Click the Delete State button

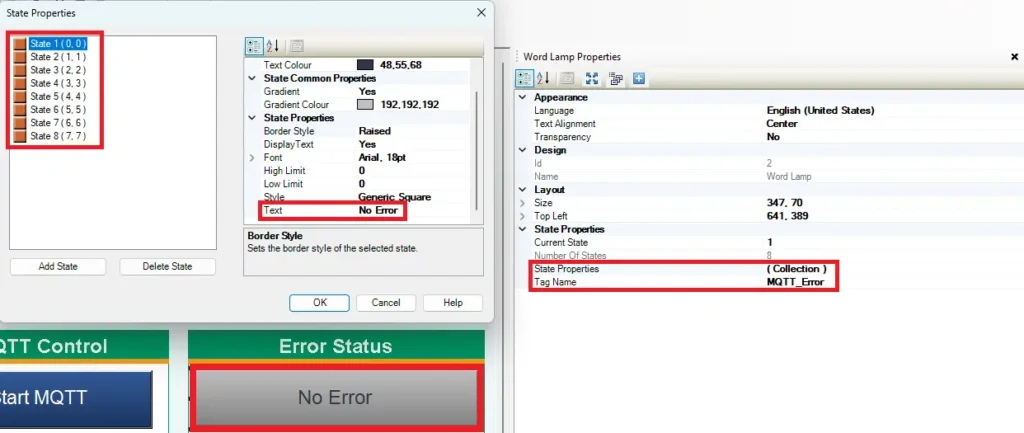167,266
